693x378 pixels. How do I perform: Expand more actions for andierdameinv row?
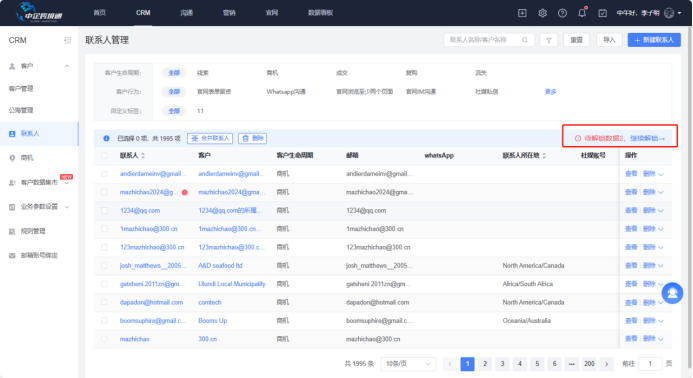tap(661, 174)
